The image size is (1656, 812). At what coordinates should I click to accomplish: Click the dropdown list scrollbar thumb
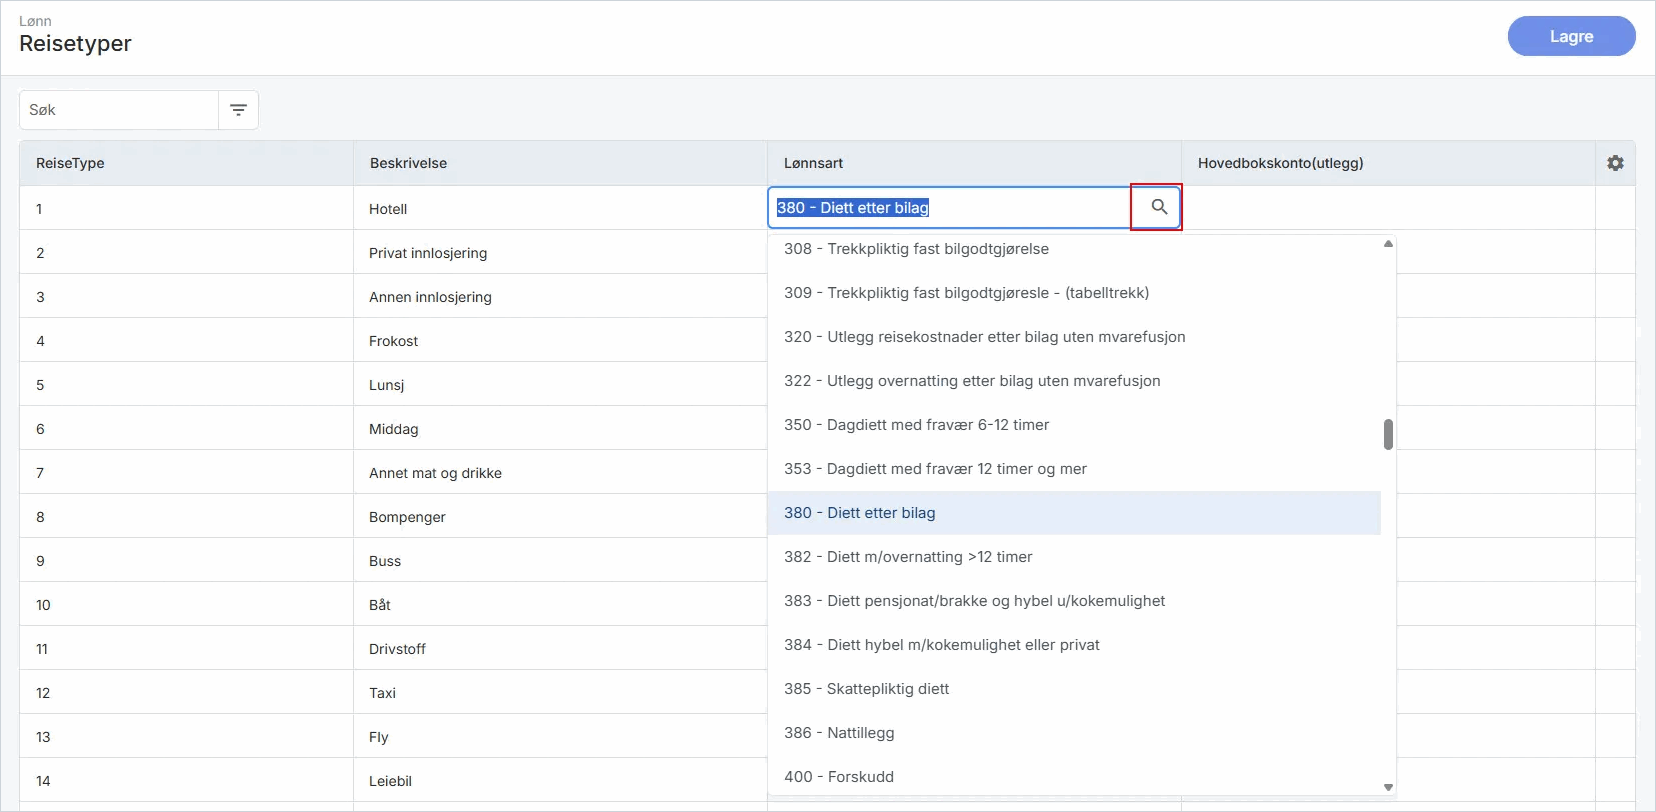coord(1388,435)
